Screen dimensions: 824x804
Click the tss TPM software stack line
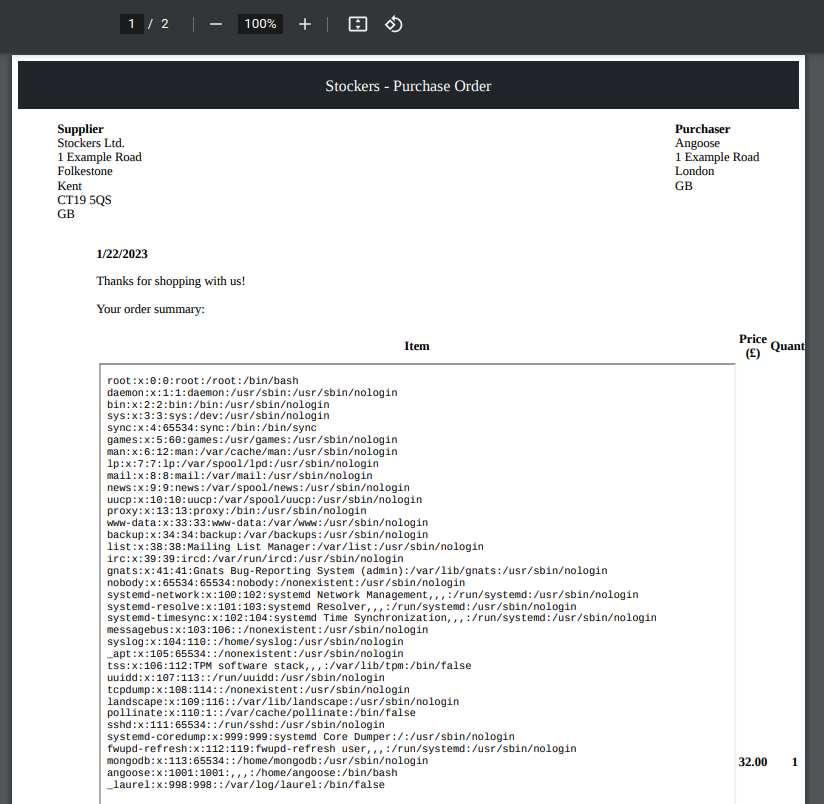289,666
